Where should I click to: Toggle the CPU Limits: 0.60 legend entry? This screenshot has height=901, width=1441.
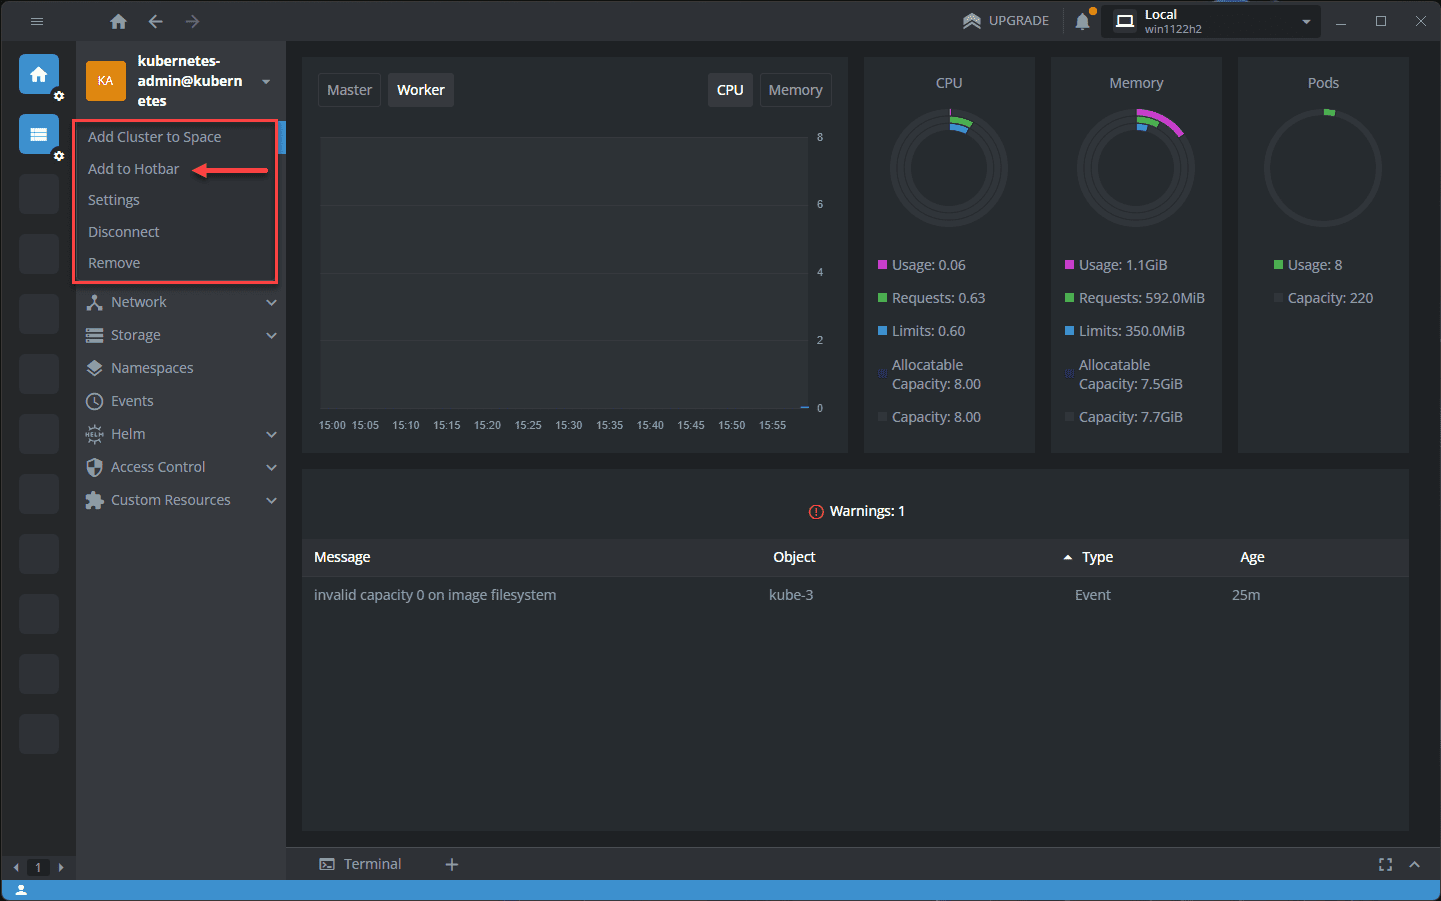point(922,331)
